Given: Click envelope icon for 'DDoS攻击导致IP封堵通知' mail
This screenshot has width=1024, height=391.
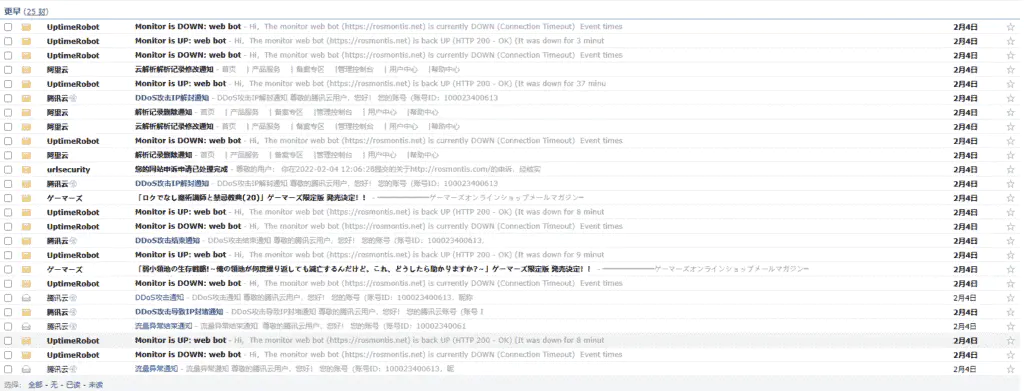Looking at the screenshot, I should (x=27, y=312).
